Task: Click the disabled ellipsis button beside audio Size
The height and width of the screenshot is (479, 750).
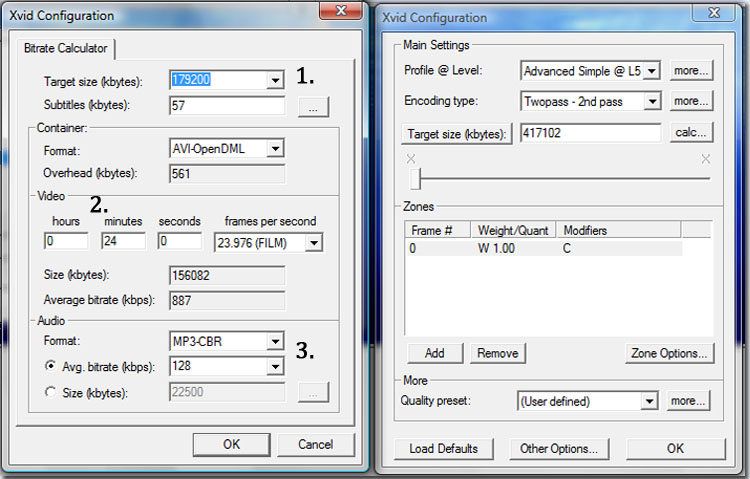Action: [313, 393]
